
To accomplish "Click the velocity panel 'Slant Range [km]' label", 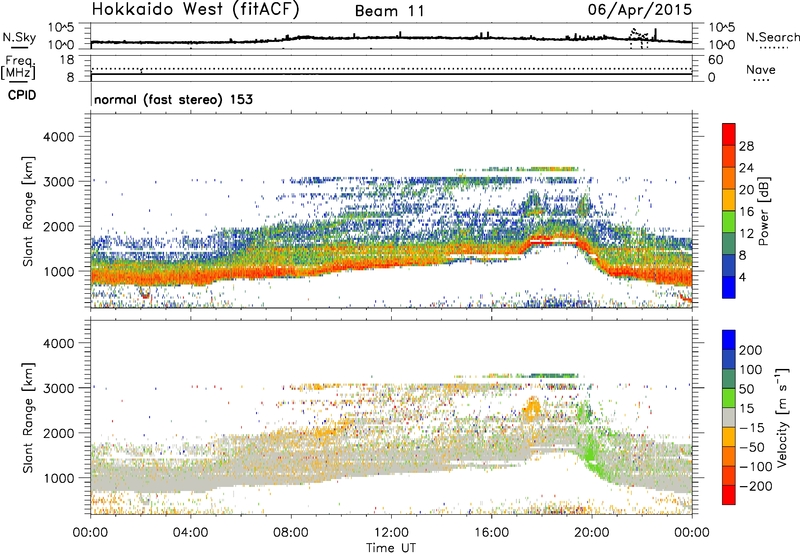I will [x=28, y=418].
